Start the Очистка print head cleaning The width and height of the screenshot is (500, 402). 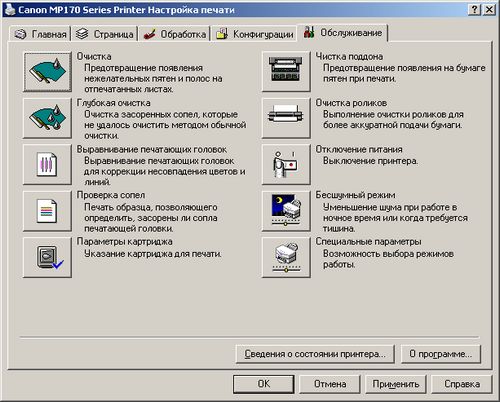tap(47, 71)
